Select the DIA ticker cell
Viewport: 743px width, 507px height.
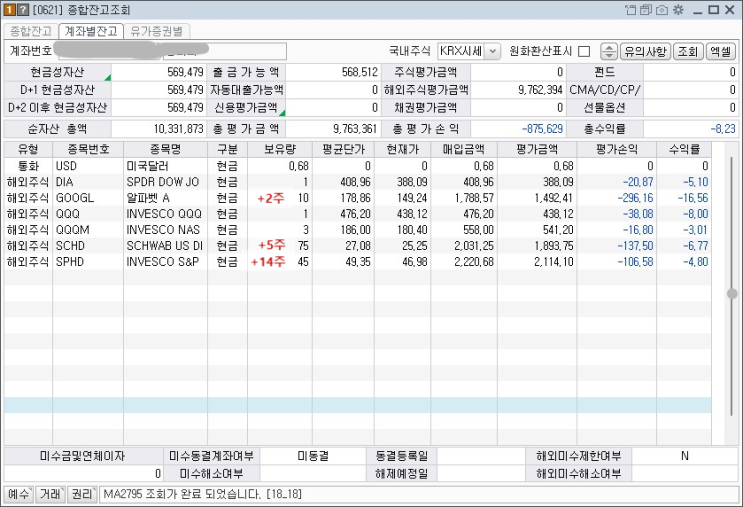tap(88, 182)
